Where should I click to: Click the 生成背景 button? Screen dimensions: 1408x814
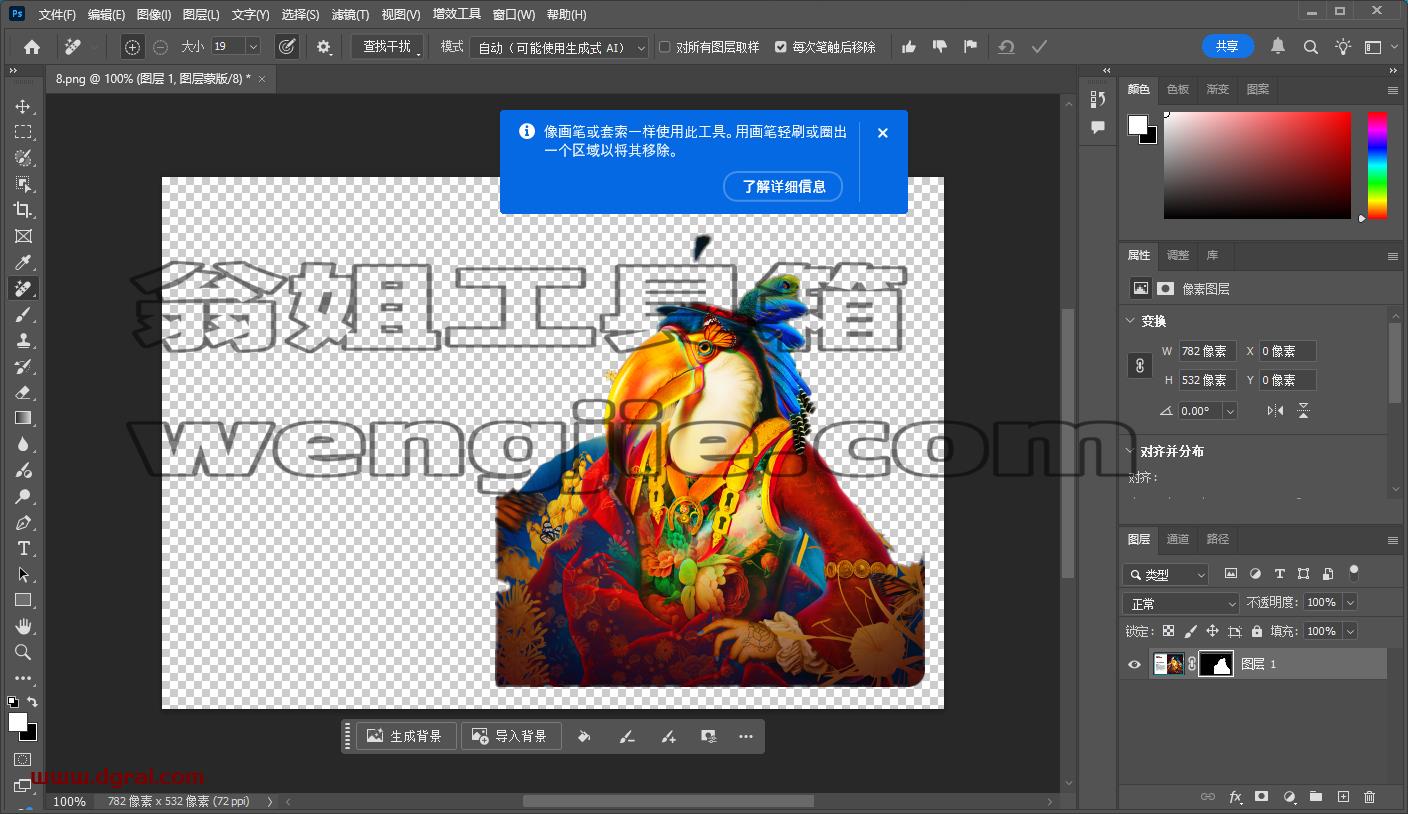pyautogui.click(x=406, y=736)
